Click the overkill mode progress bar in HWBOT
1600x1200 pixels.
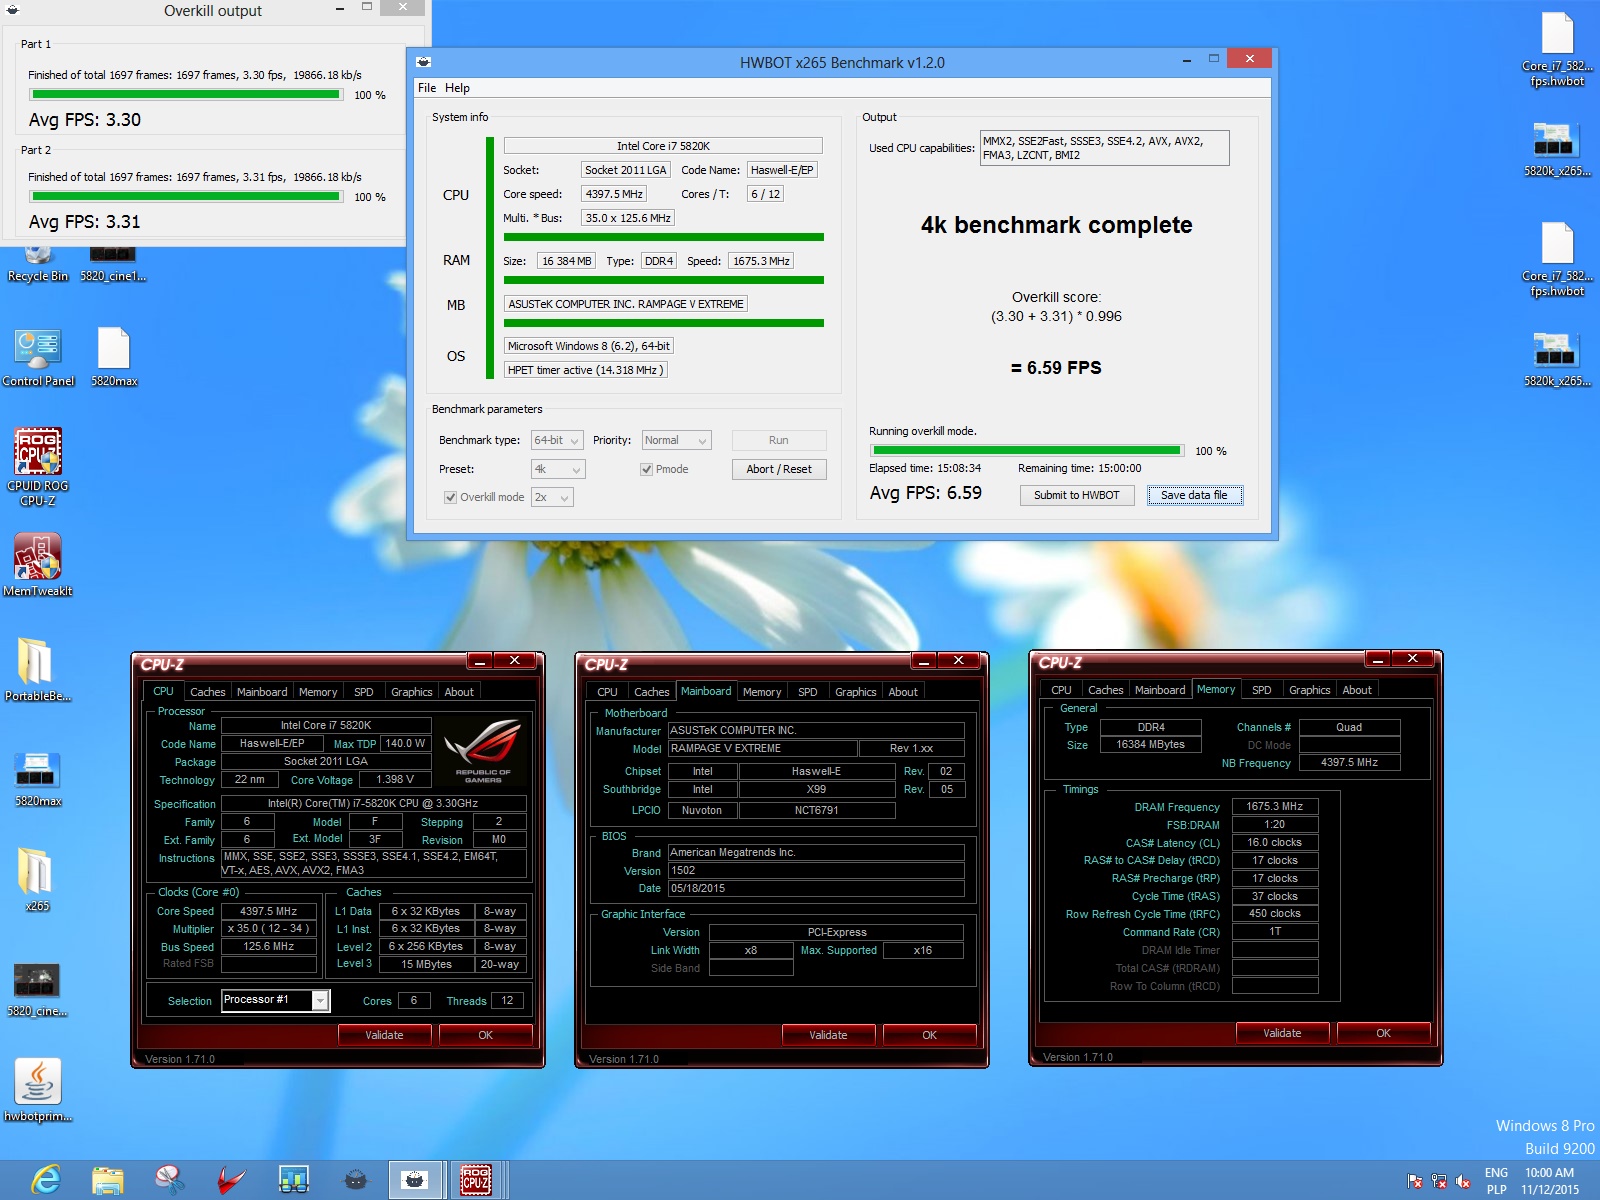(1027, 451)
